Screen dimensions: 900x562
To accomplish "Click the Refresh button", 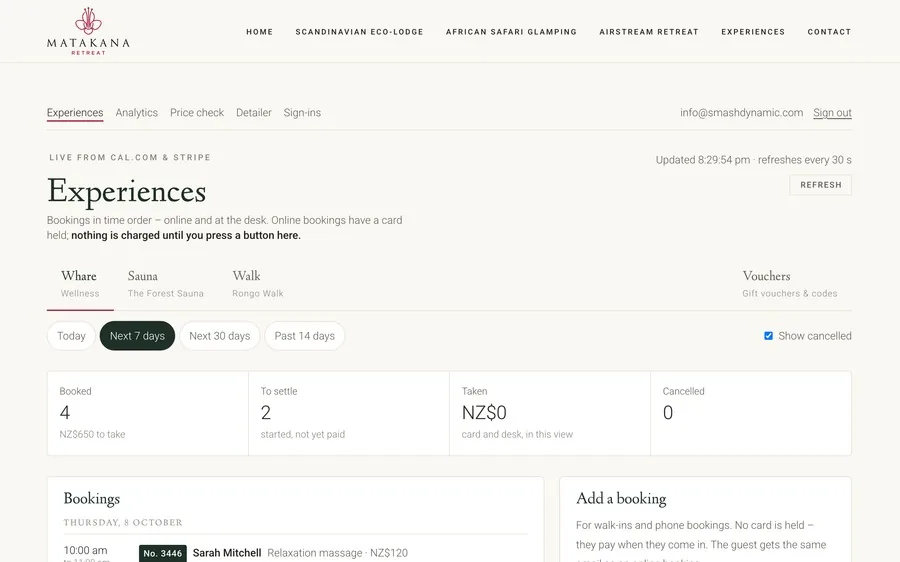I will click(x=821, y=185).
